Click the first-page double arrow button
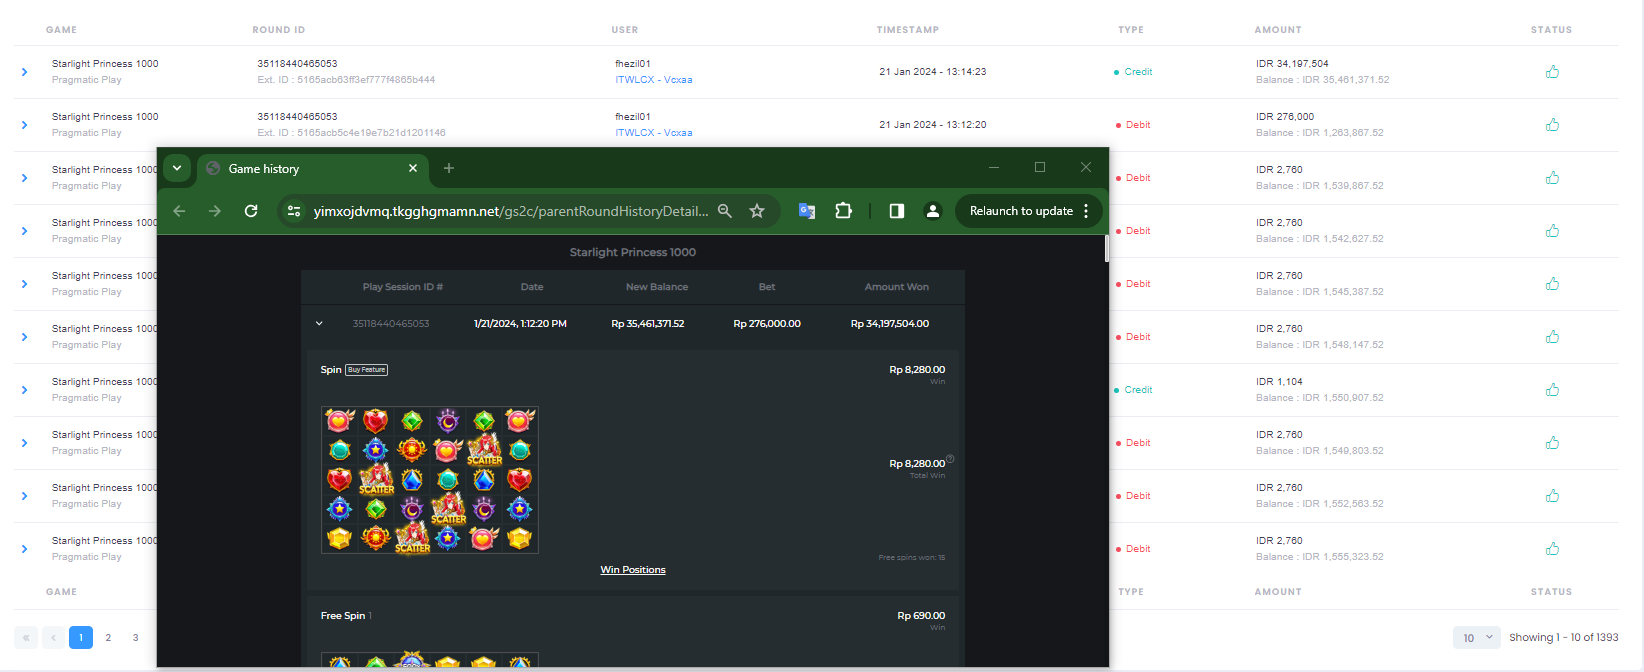 click(x=26, y=637)
